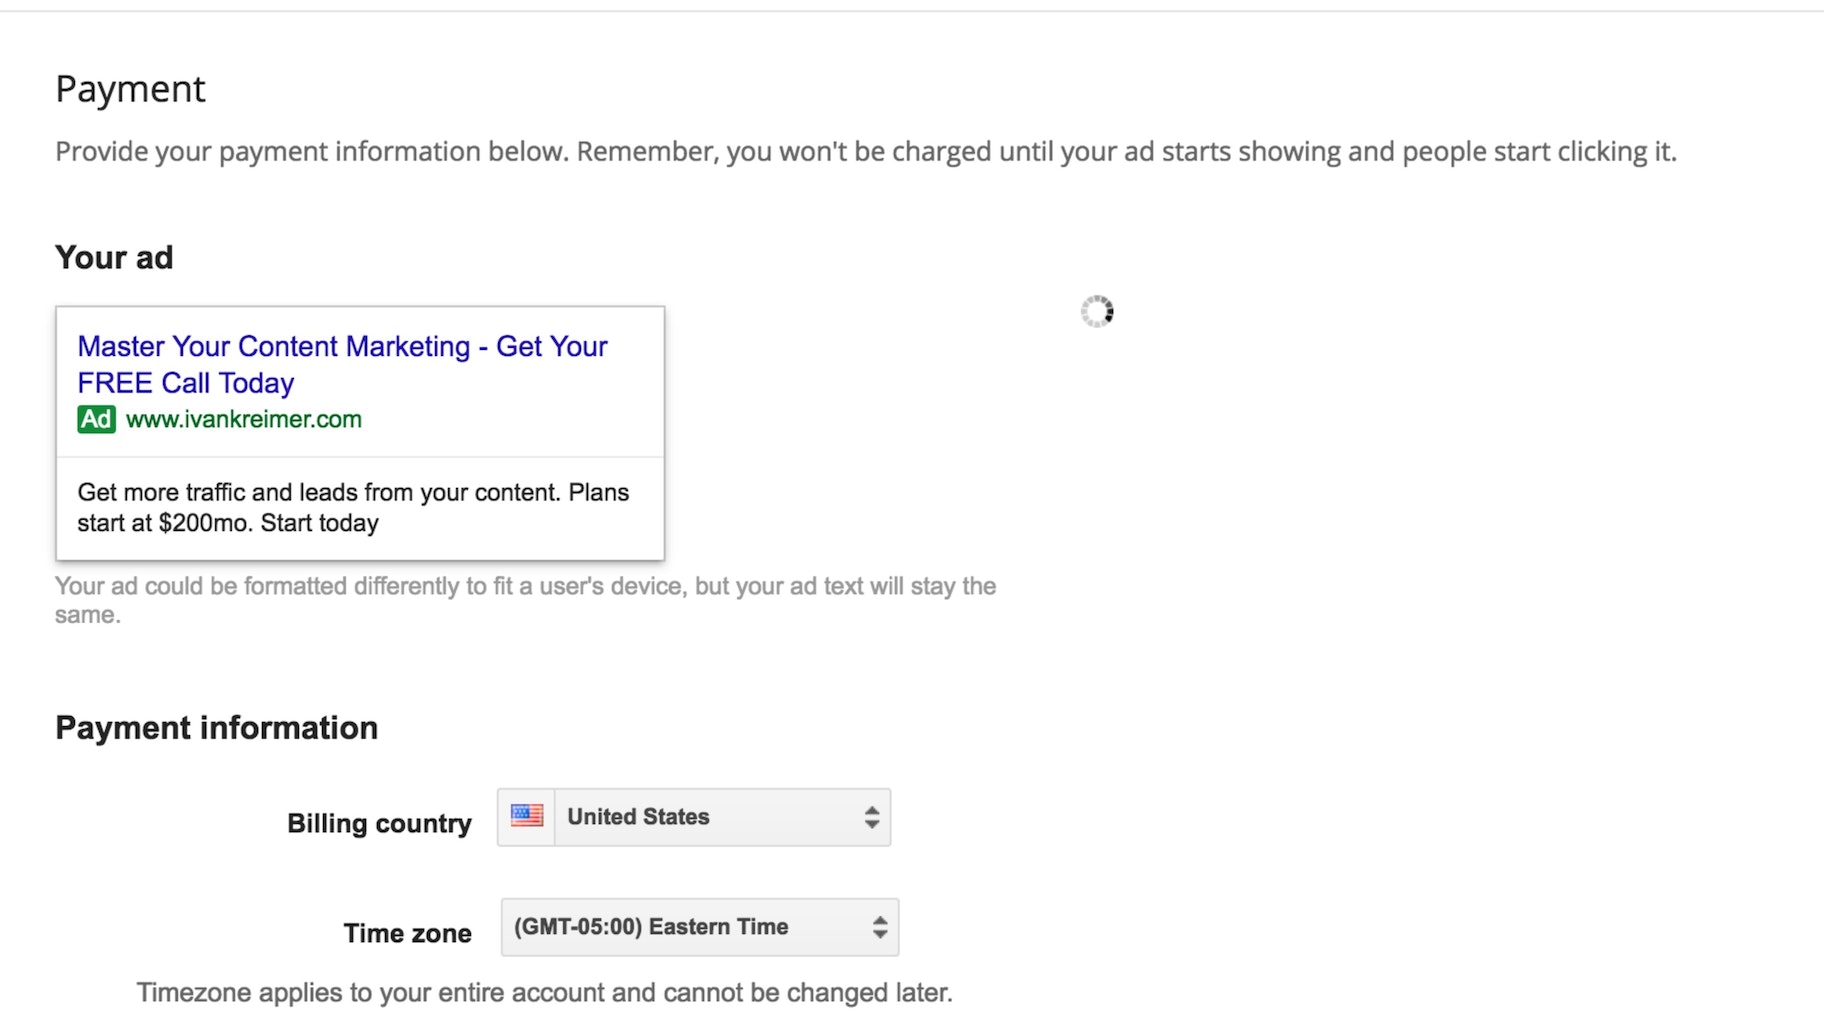Click the United States flag icon
This screenshot has height=1026, width=1824.
(527, 816)
